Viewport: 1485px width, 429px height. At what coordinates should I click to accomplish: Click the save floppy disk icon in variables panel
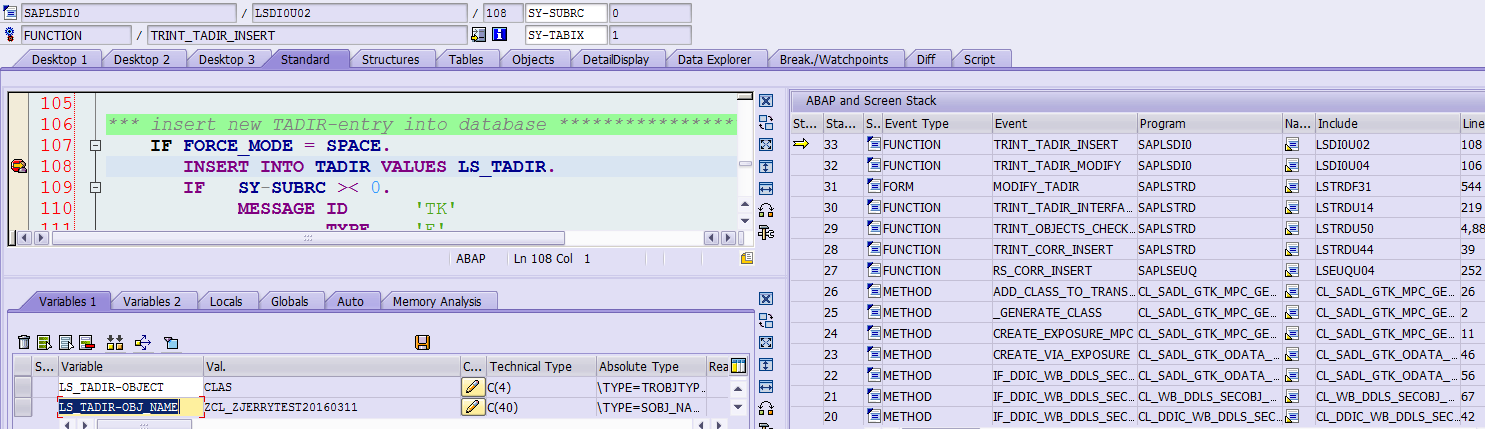(x=422, y=343)
